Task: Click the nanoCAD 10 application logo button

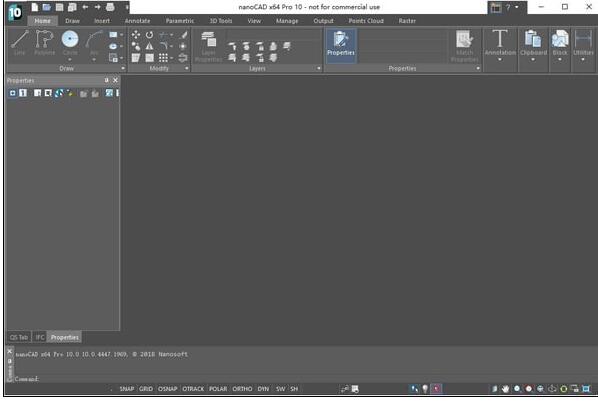Action: pyautogui.click(x=15, y=12)
